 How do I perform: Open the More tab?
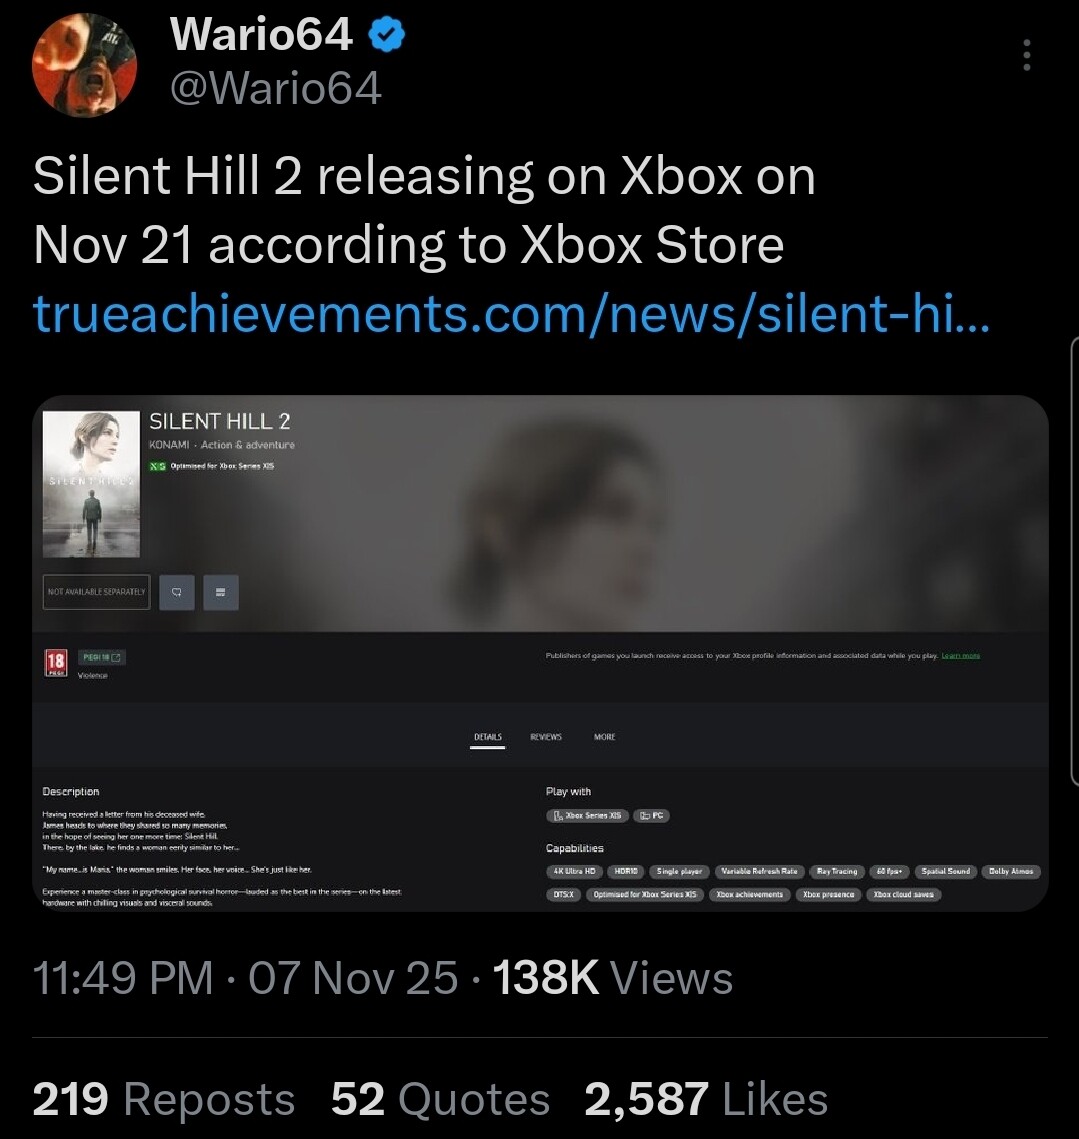click(604, 737)
